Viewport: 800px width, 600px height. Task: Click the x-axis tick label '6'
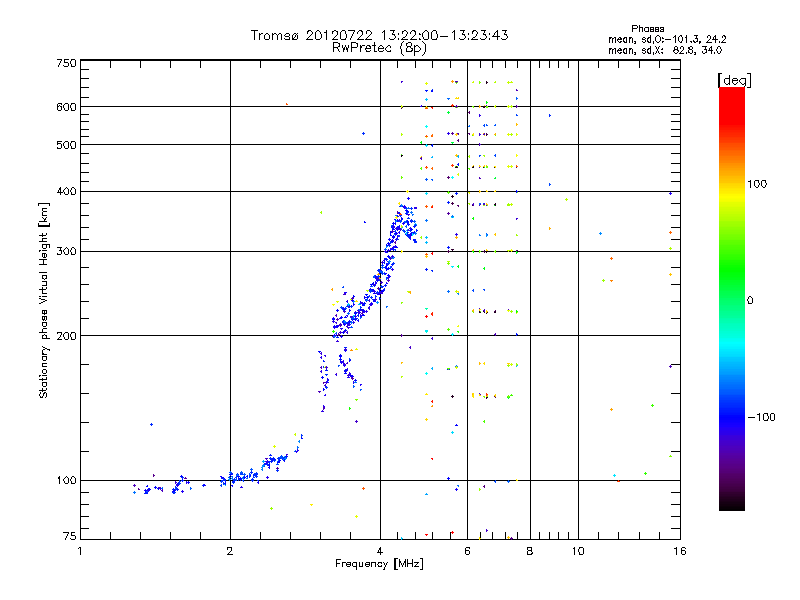(467, 551)
